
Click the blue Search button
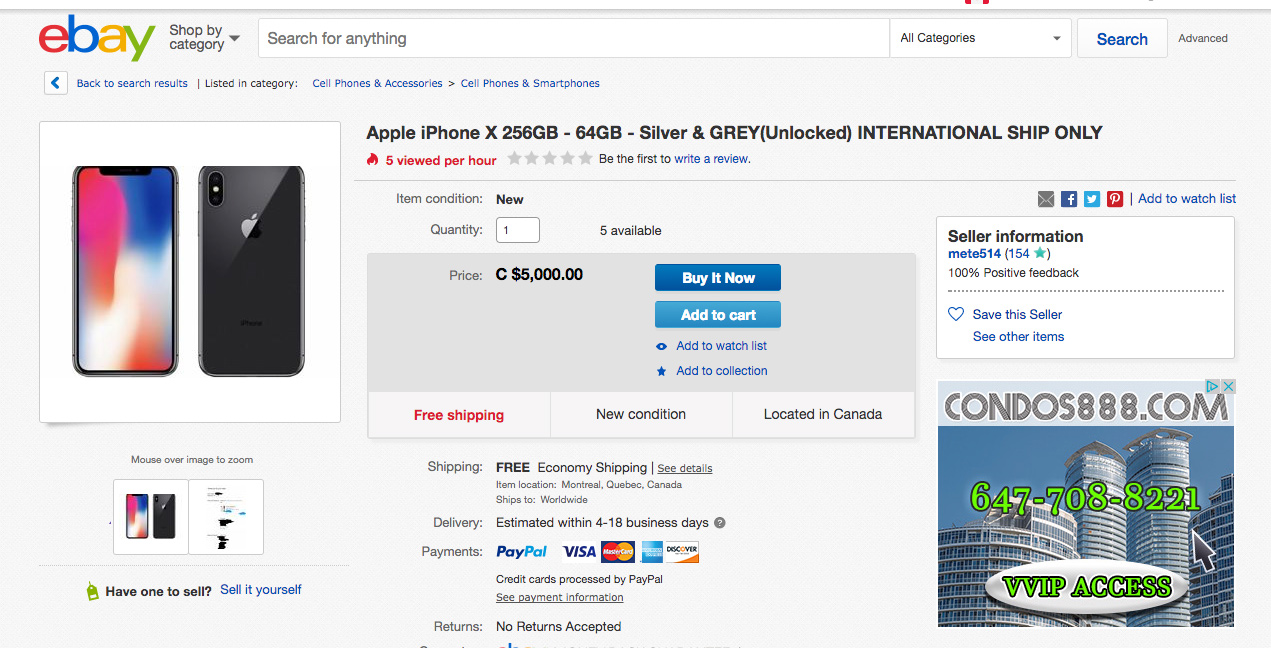pos(1122,39)
